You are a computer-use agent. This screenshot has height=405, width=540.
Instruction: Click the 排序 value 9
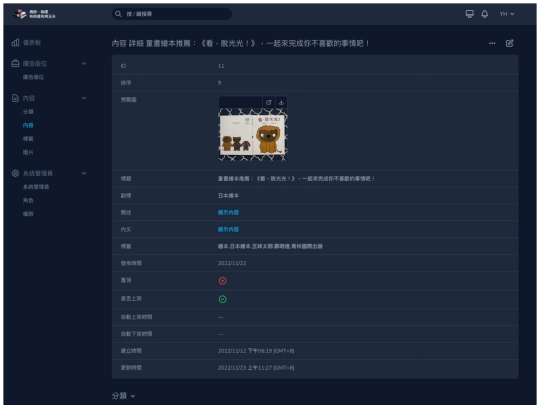click(219, 83)
